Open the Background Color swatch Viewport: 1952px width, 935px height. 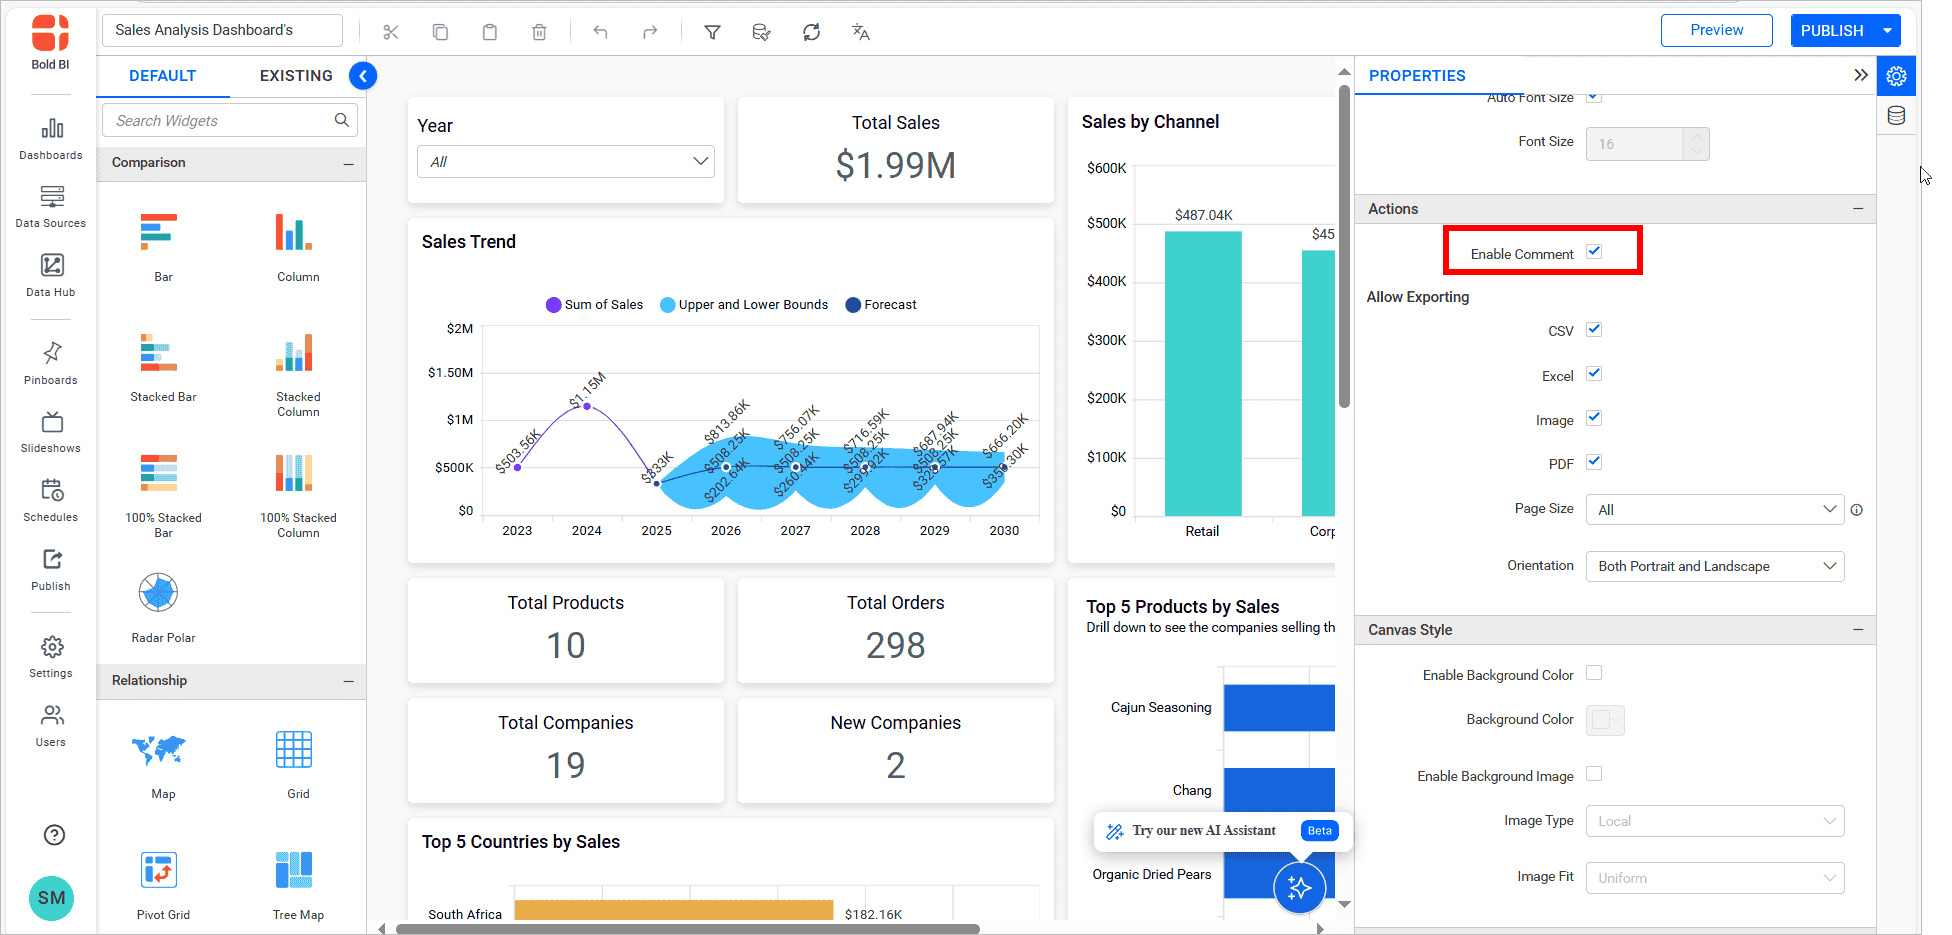[1604, 719]
